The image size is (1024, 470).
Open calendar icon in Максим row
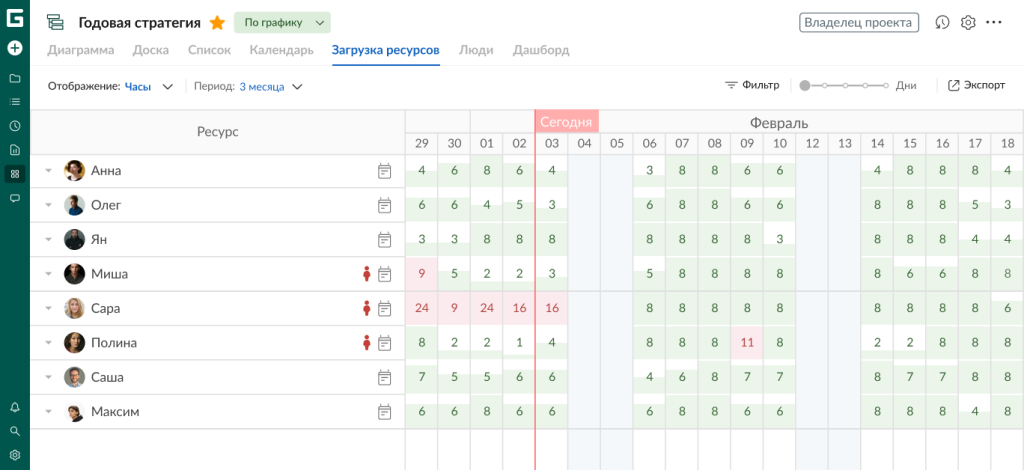click(385, 412)
